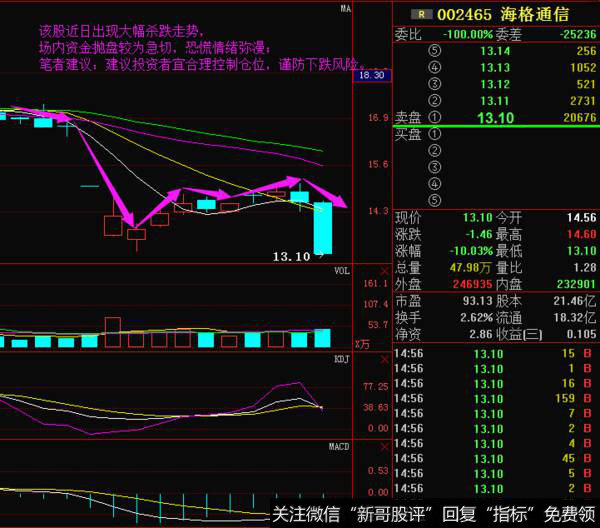Click the circled 5 buy level icon
This screenshot has width=600, height=528.
tap(435, 200)
